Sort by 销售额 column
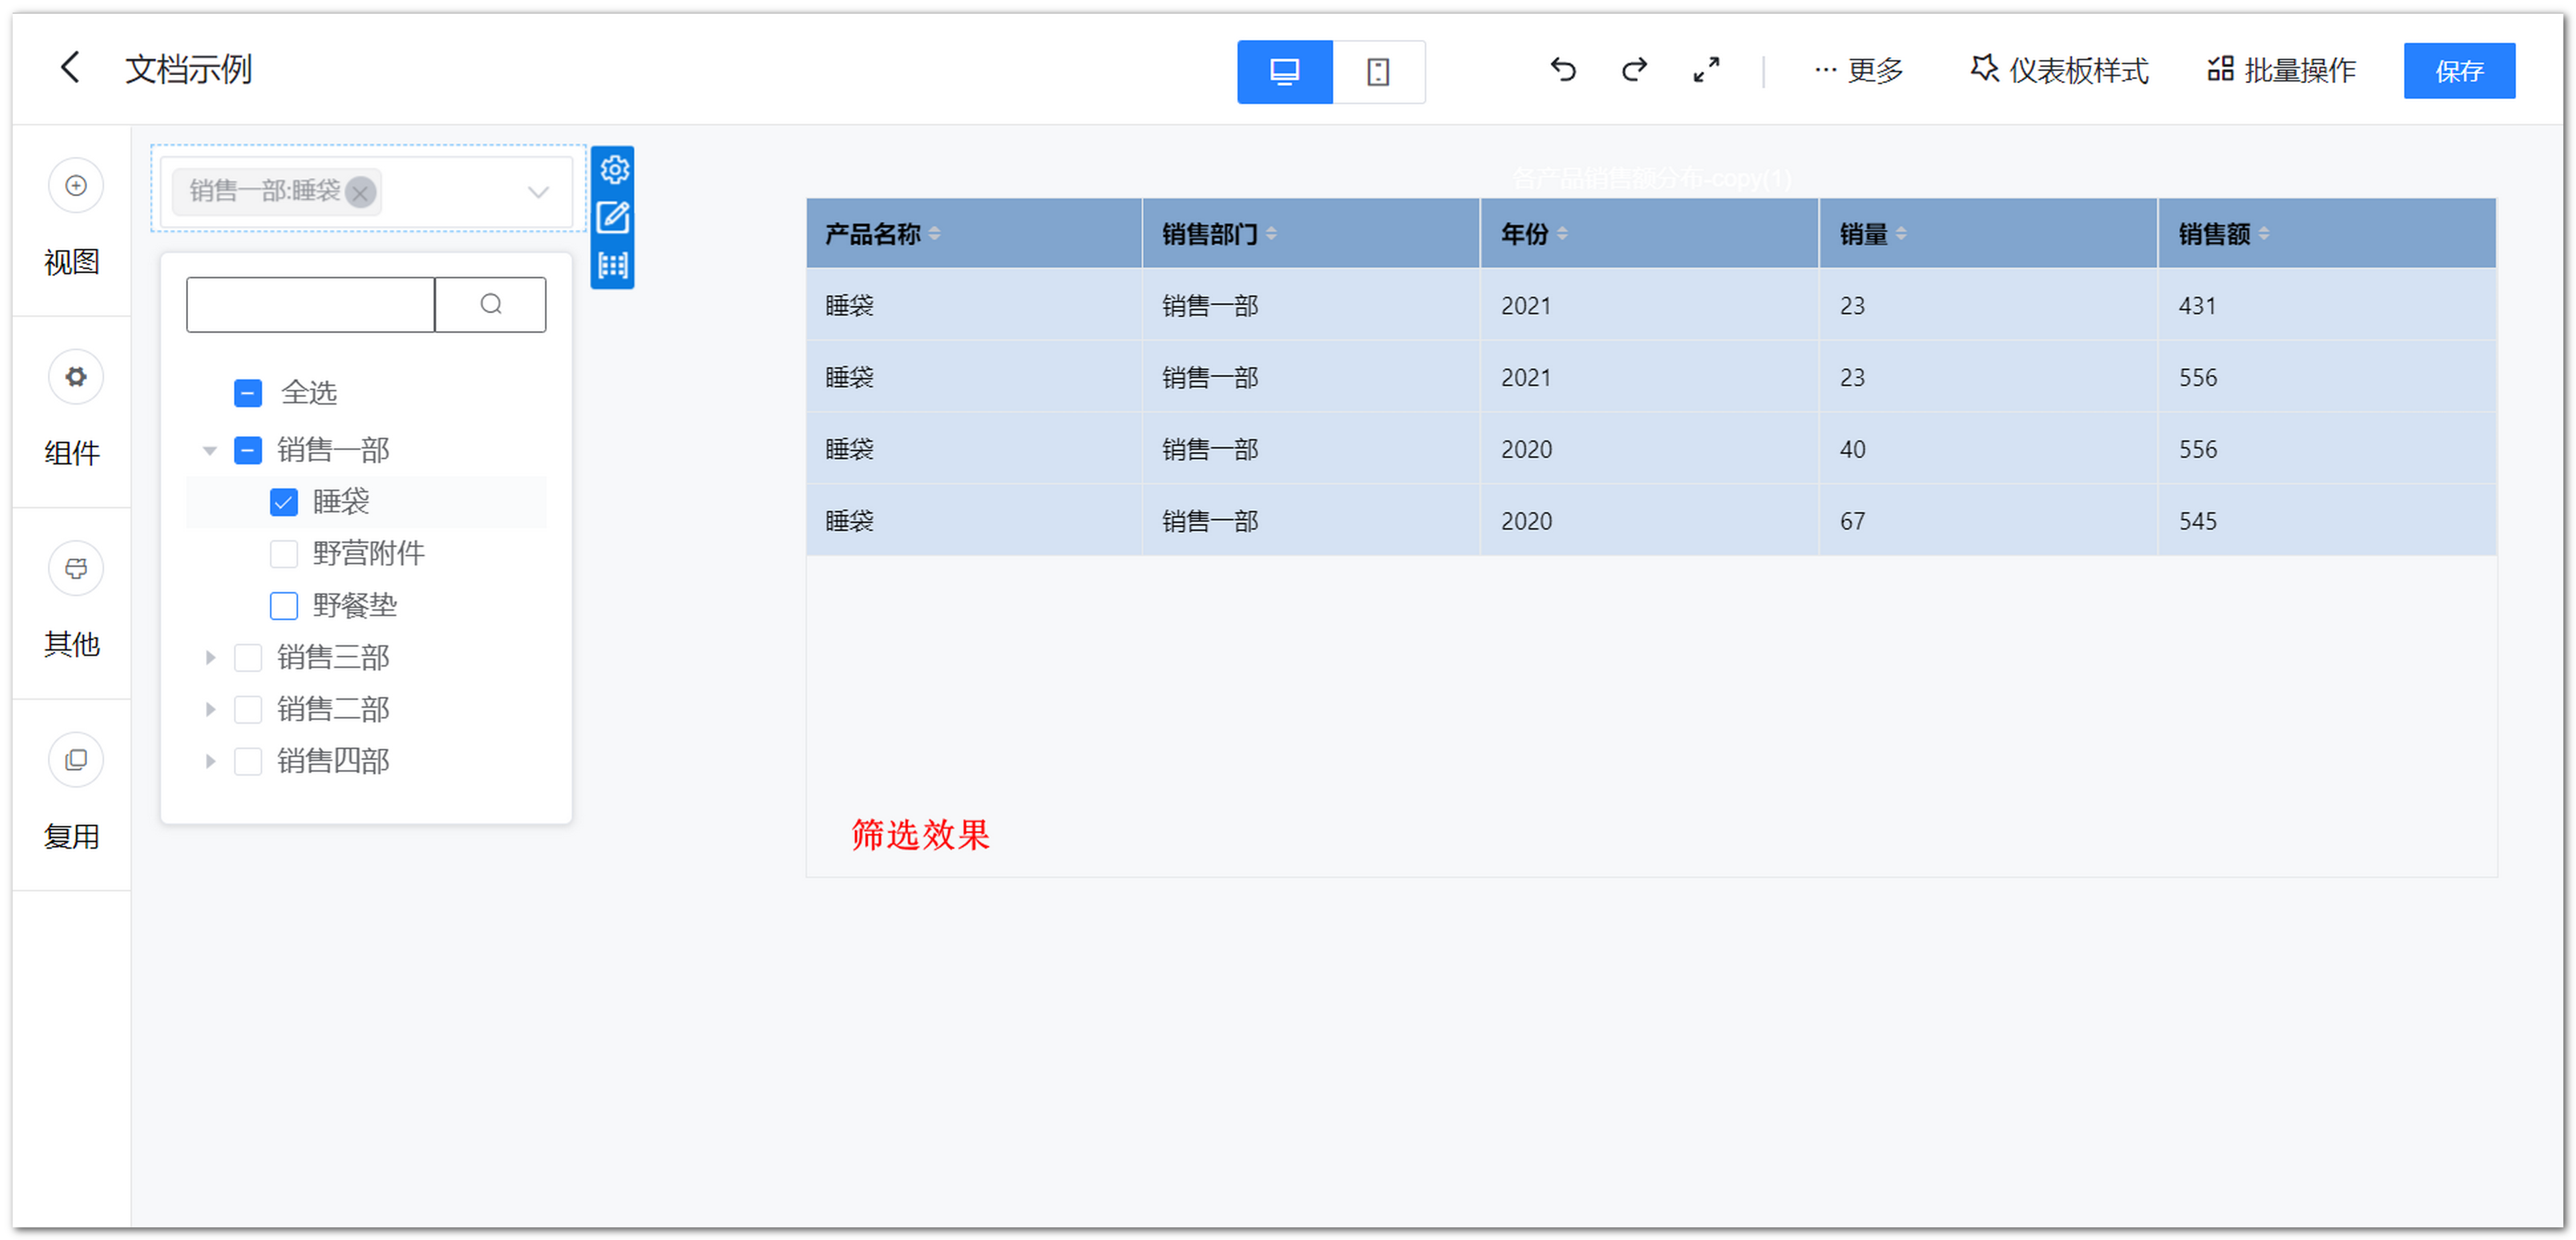The image size is (2576, 1240). point(2265,234)
